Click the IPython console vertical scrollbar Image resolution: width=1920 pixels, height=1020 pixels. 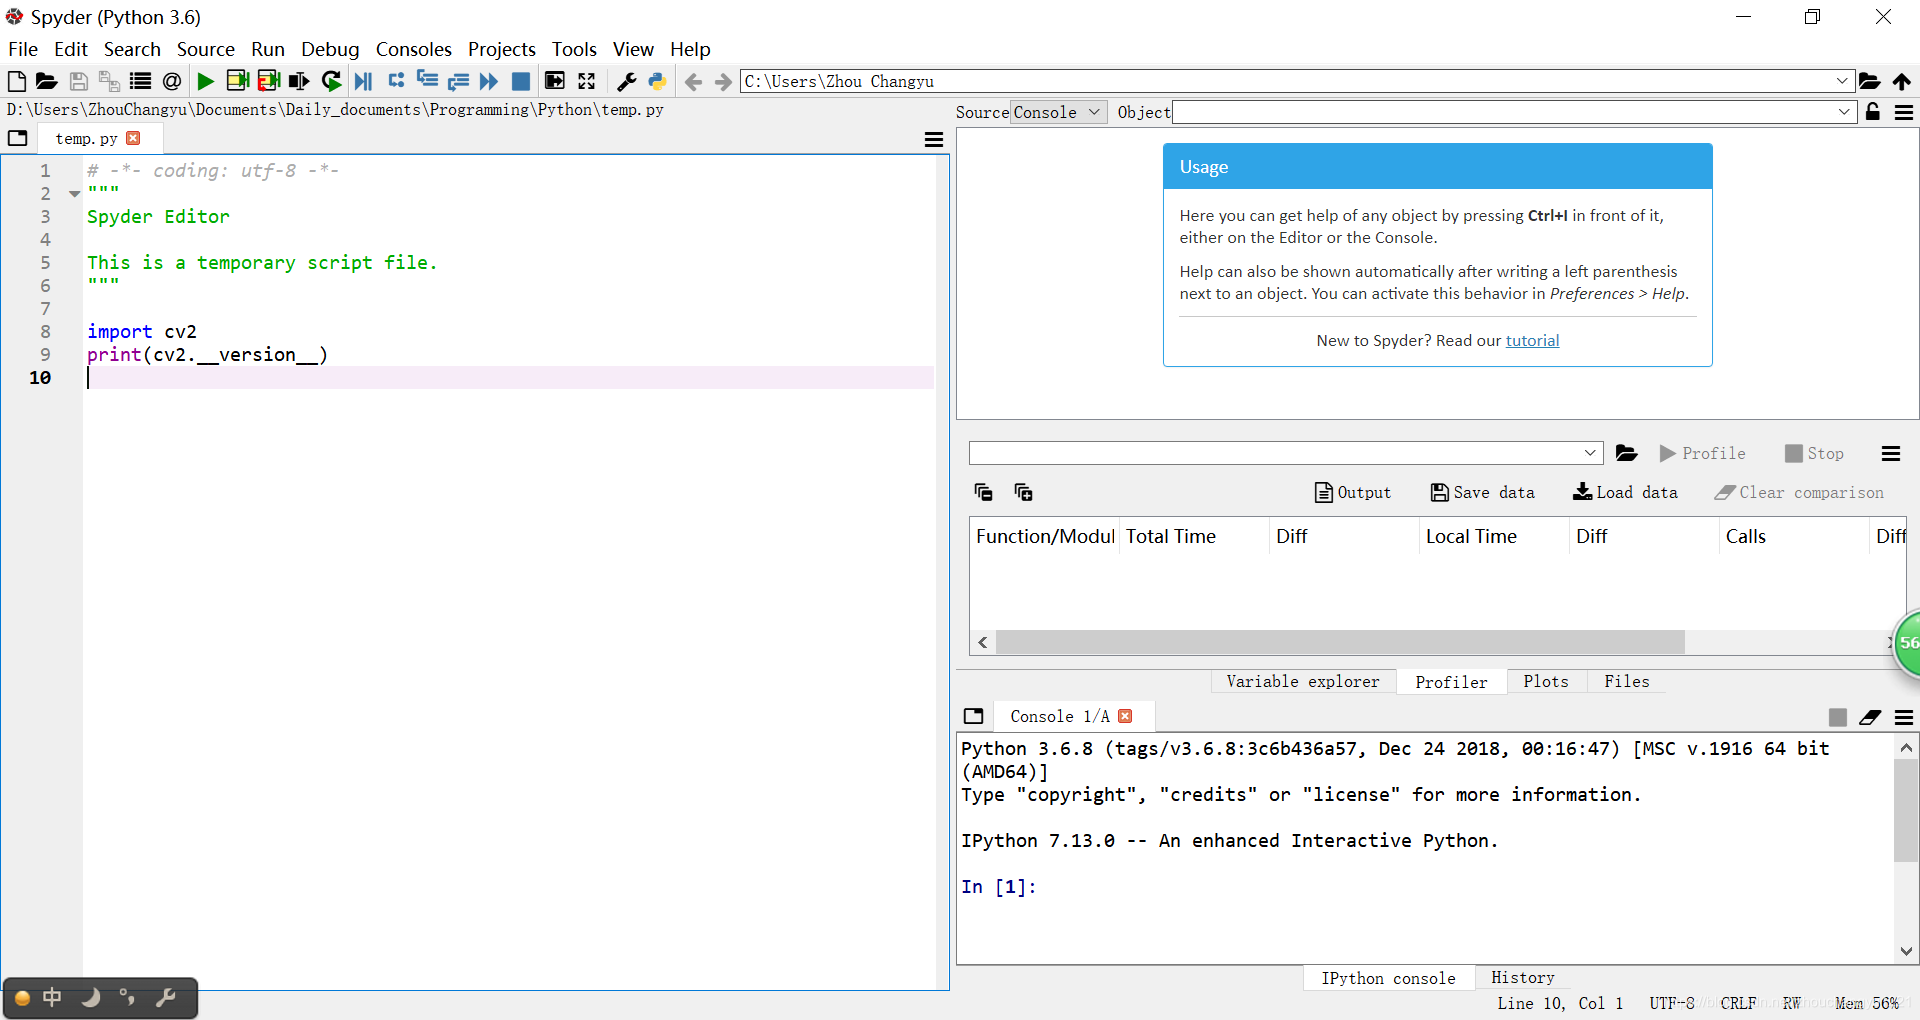1906,810
